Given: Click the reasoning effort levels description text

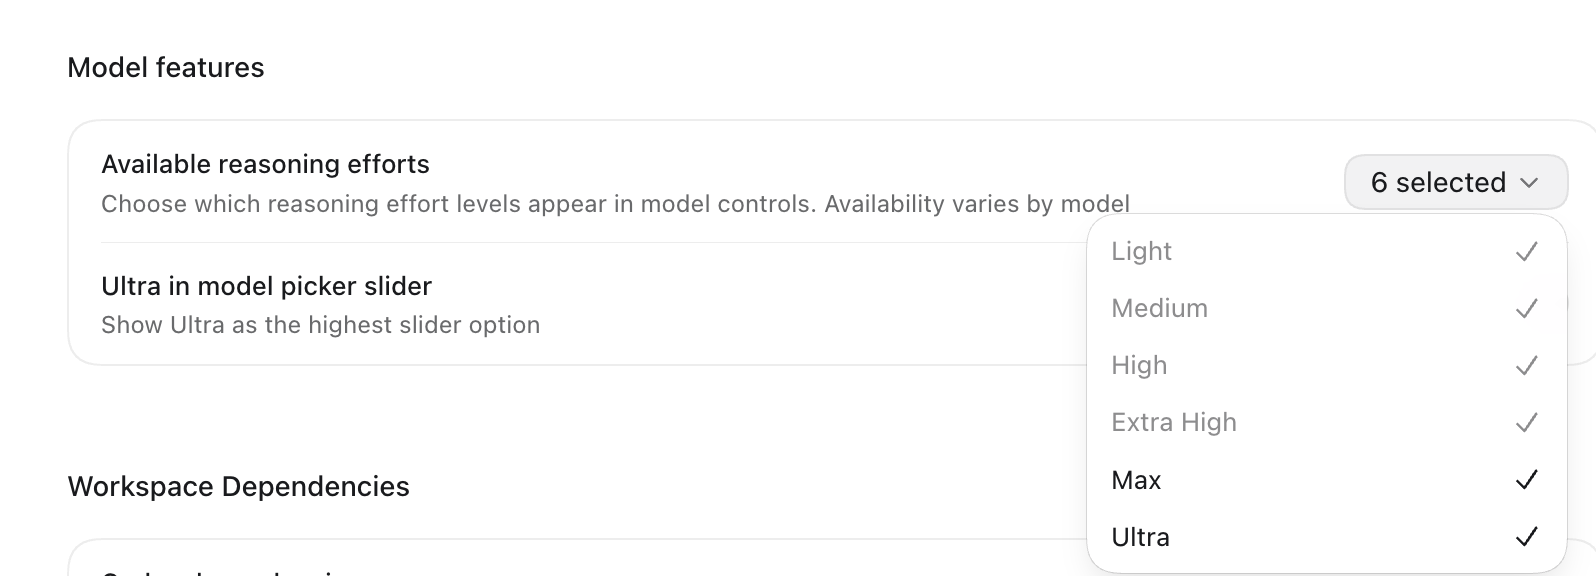Looking at the screenshot, I should (x=615, y=204).
